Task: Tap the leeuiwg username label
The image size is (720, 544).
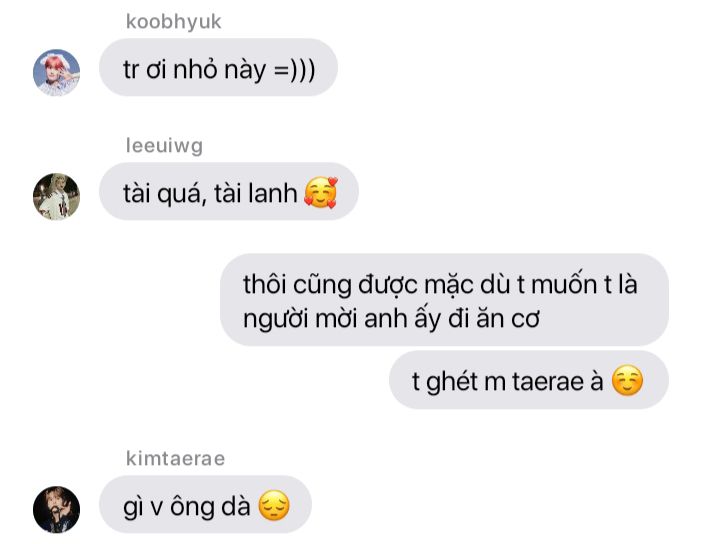Action: point(164,146)
